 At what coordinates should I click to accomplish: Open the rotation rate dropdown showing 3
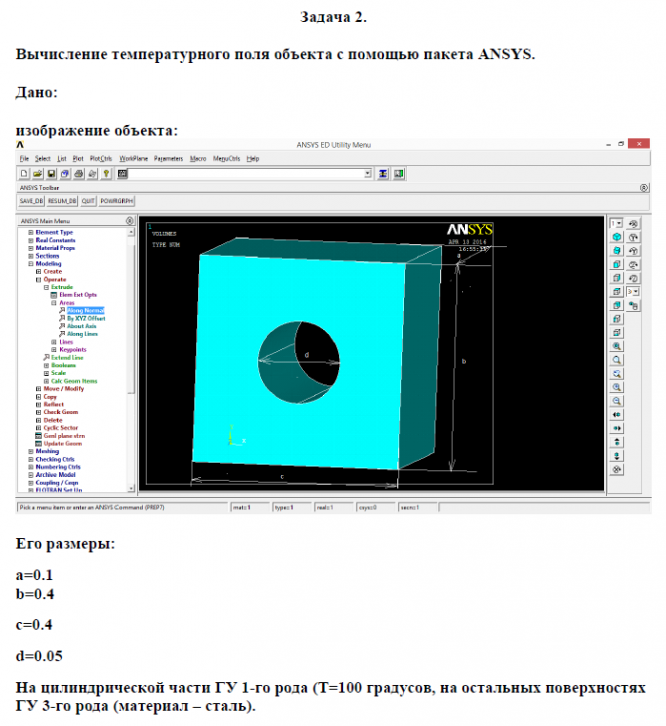tap(636, 292)
